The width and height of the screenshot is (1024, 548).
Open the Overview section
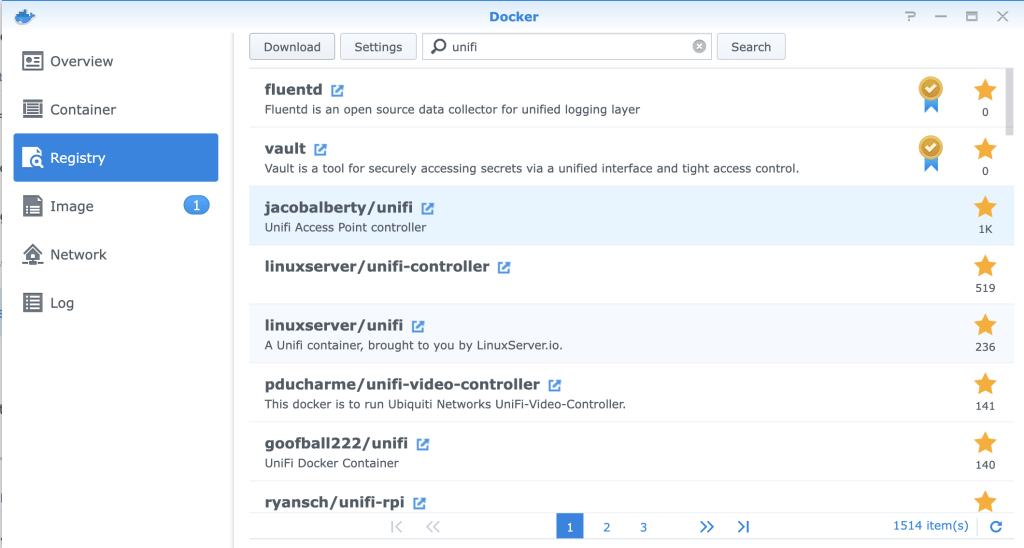click(x=83, y=61)
